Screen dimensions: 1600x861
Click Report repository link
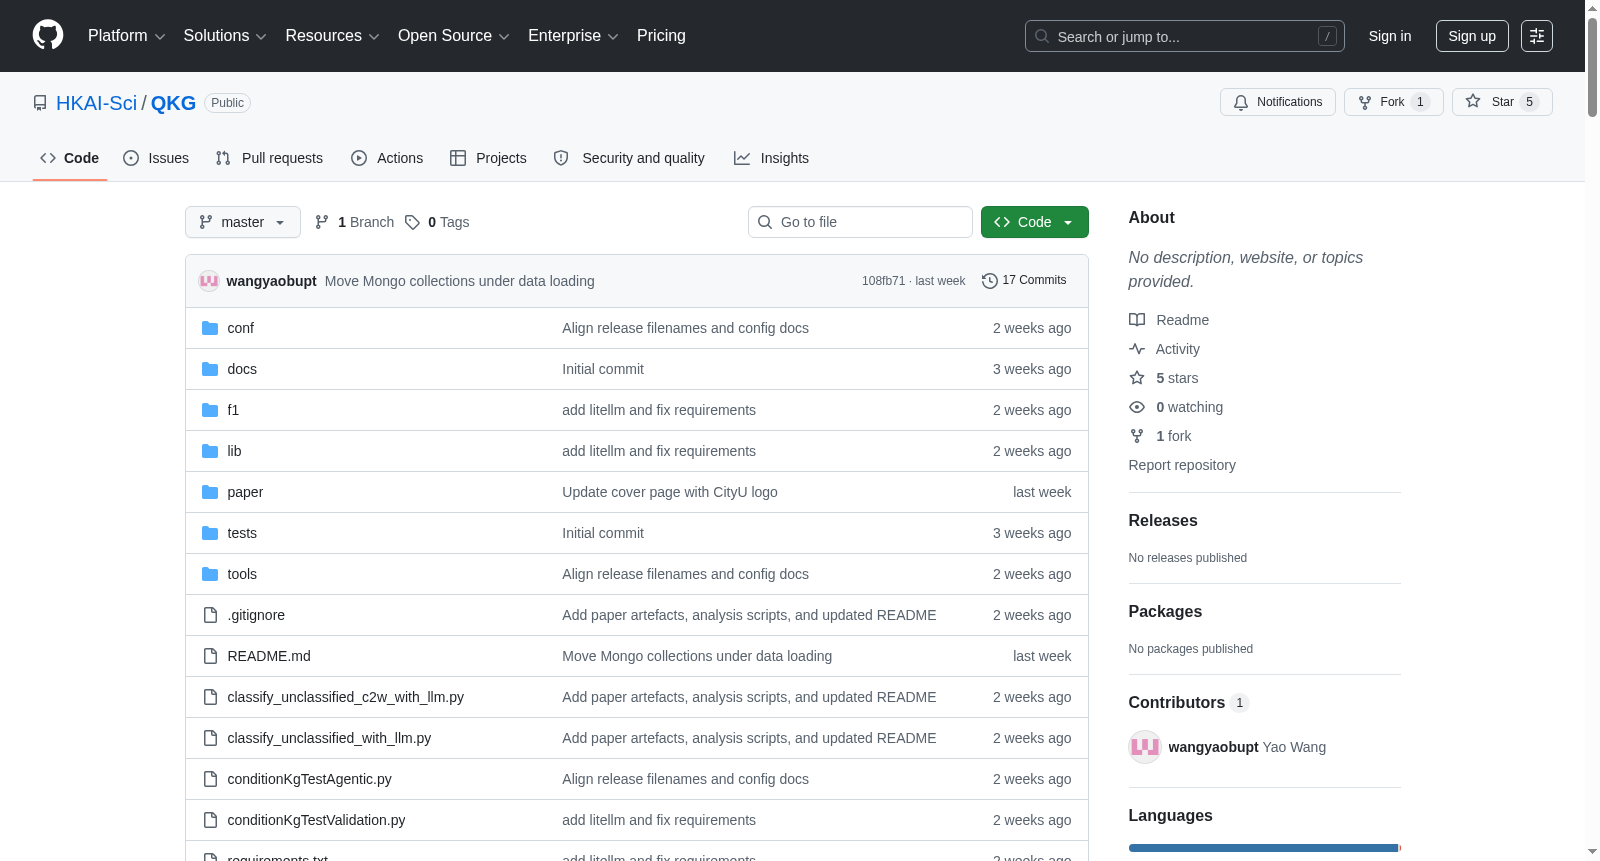1182,465
